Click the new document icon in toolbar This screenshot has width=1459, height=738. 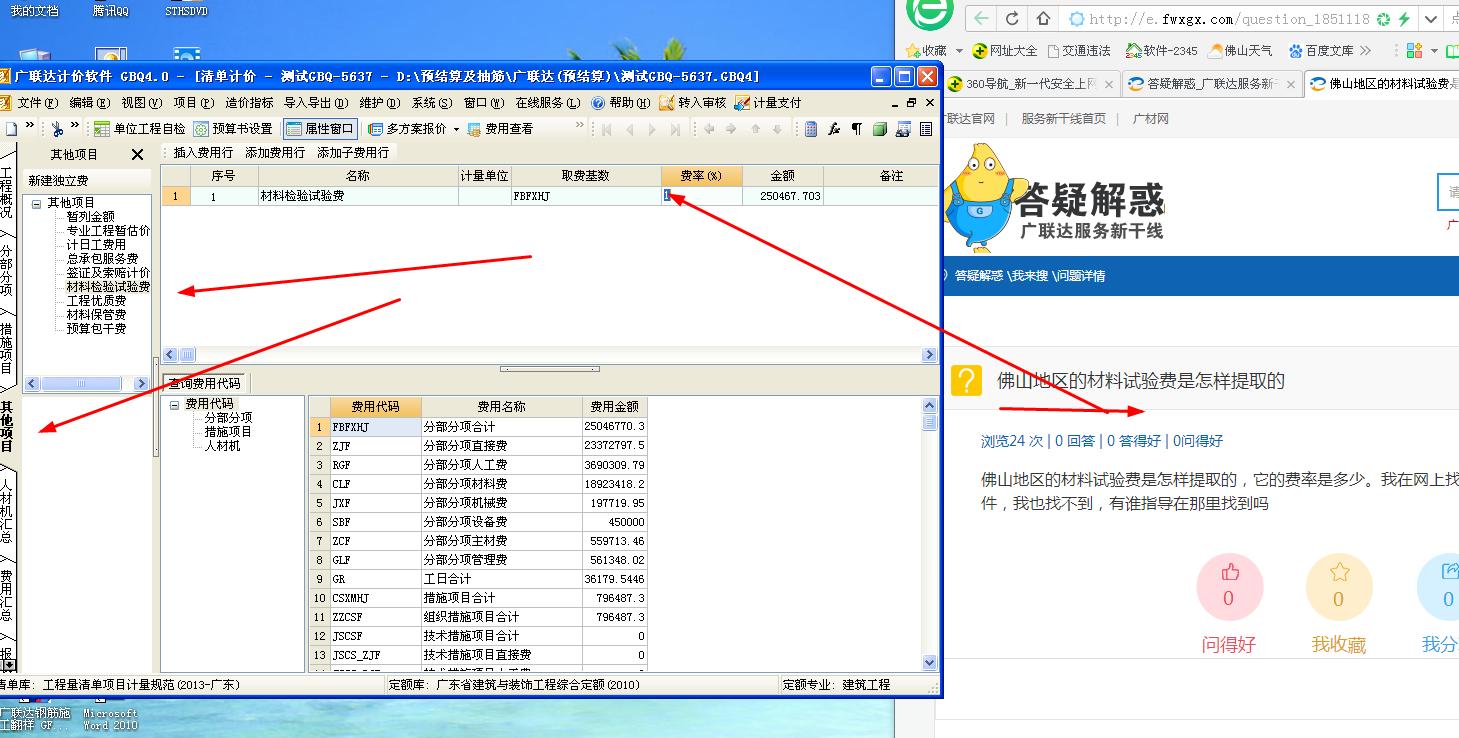tap(10, 128)
